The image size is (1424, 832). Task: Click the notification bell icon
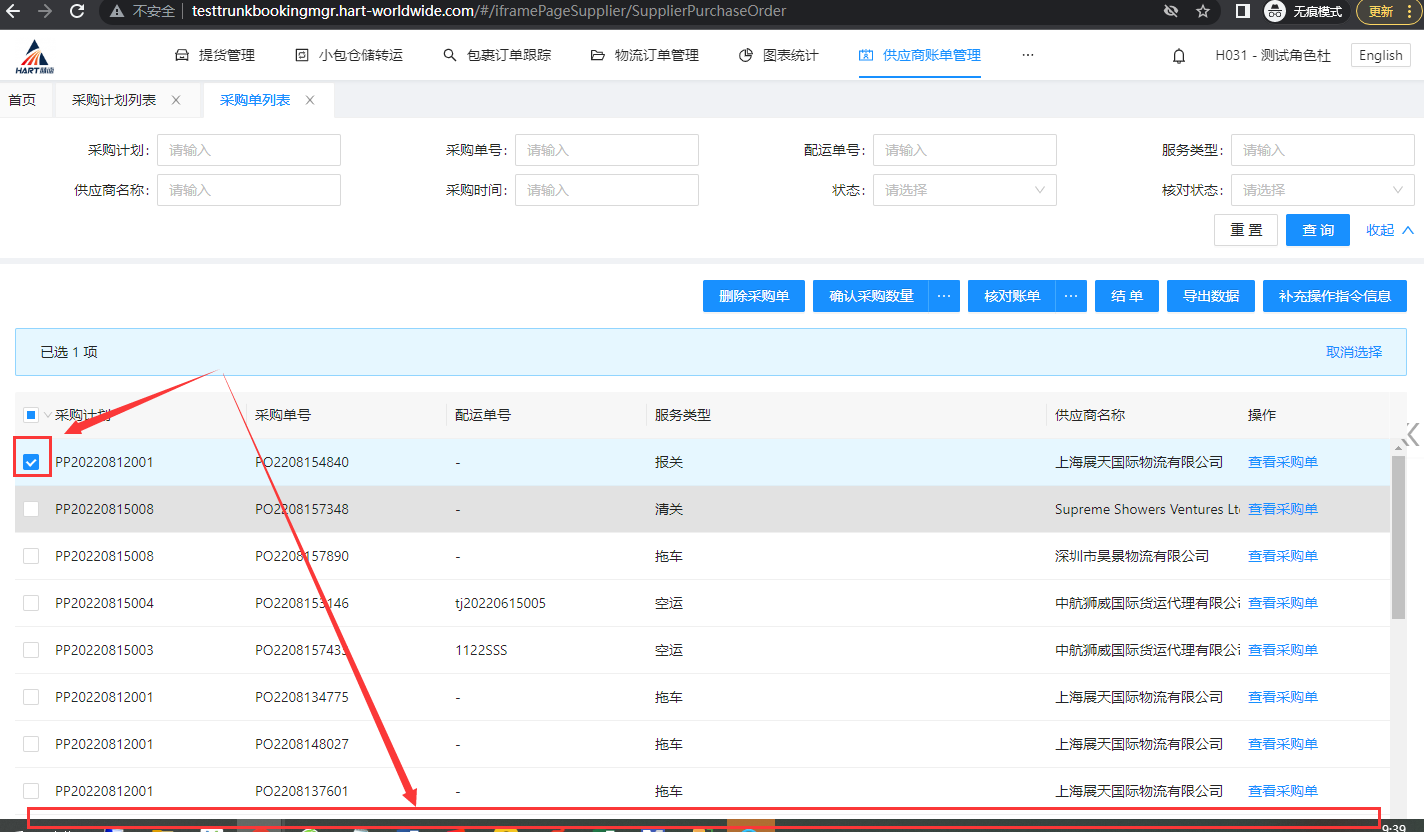pos(1179,56)
